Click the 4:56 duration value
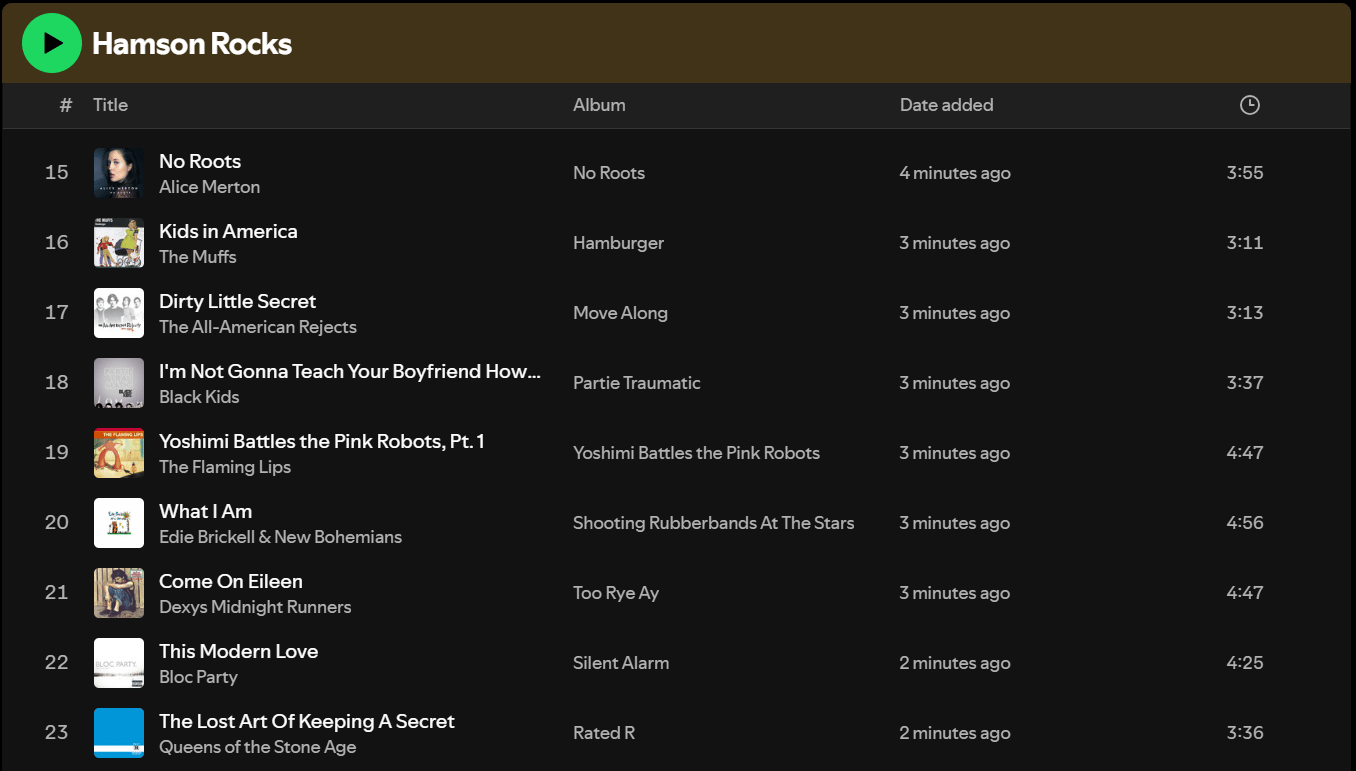 (1245, 523)
